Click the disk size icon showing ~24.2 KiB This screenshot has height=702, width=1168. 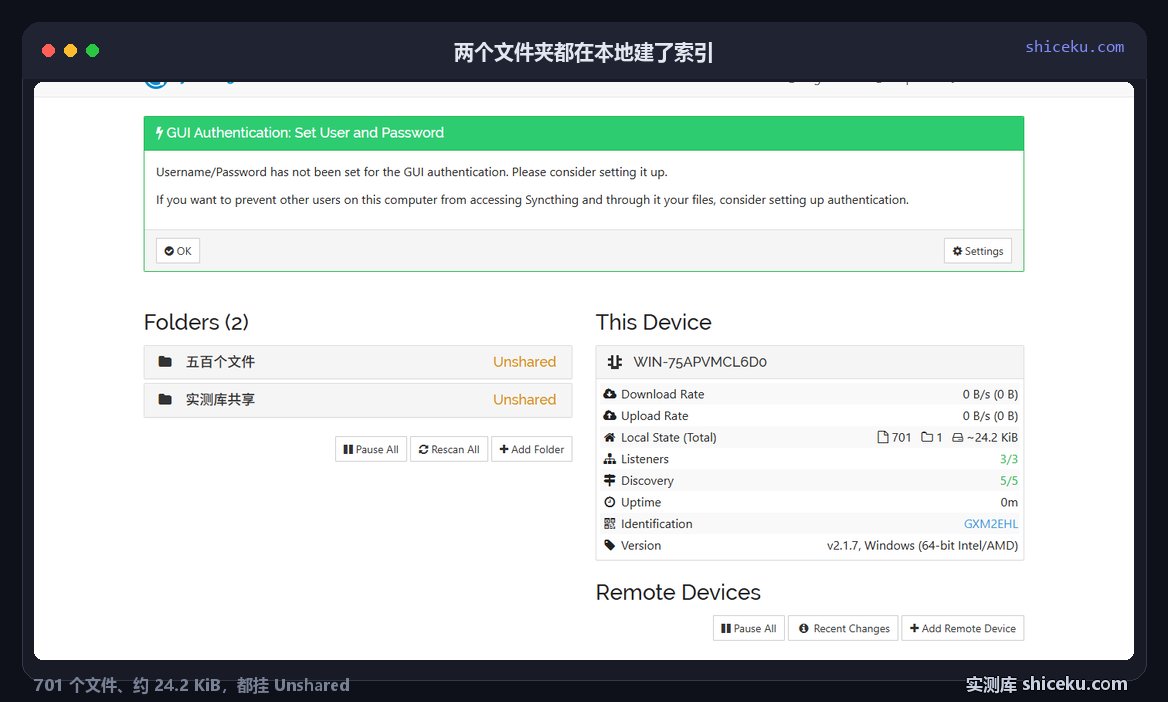click(957, 437)
